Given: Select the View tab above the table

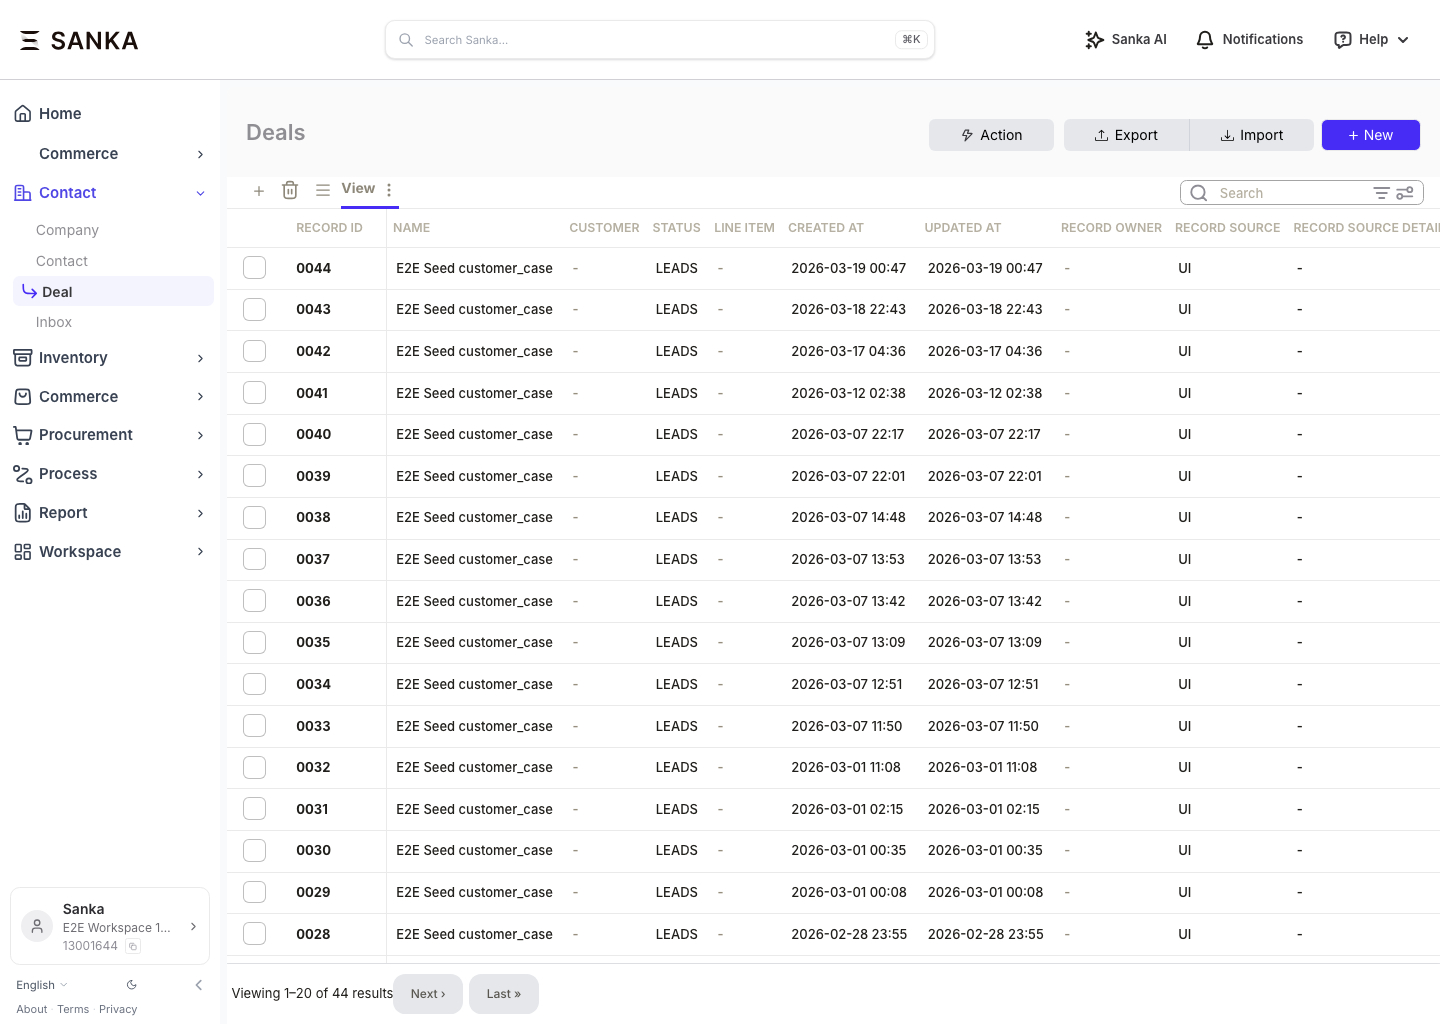Looking at the screenshot, I should coord(358,189).
